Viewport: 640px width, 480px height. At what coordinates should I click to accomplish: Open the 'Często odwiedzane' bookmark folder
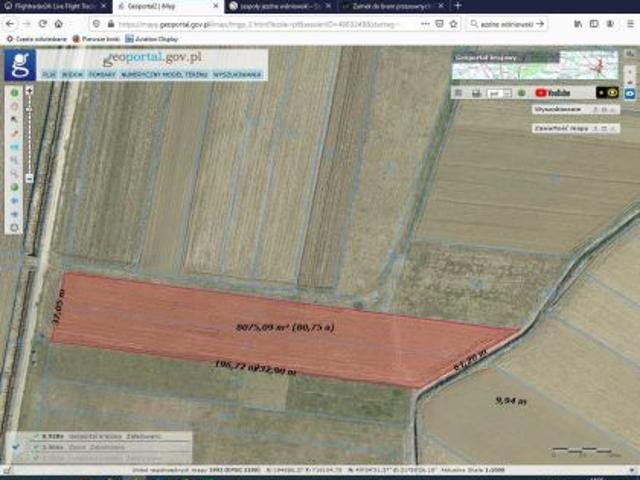click(x=37, y=39)
